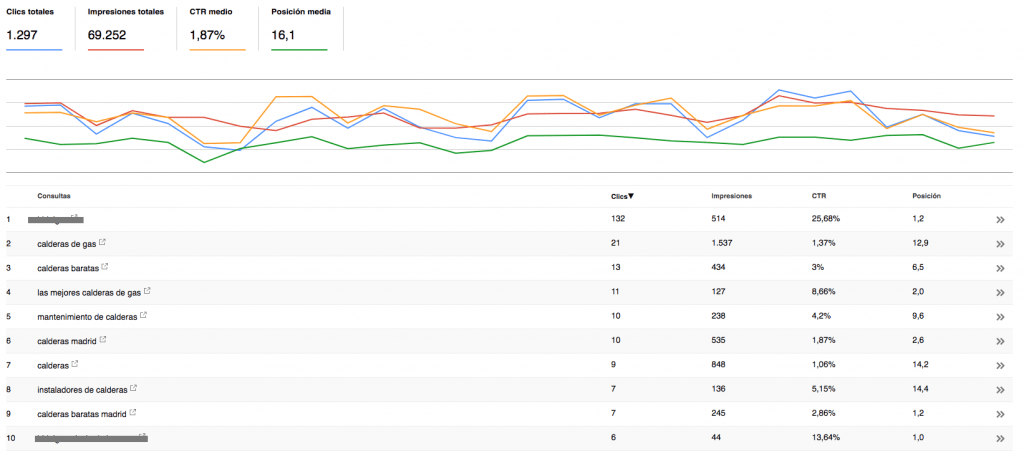The width and height of the screenshot is (1024, 452).
Task: Select the '69.252' total impressions figure
Action: tap(106, 35)
